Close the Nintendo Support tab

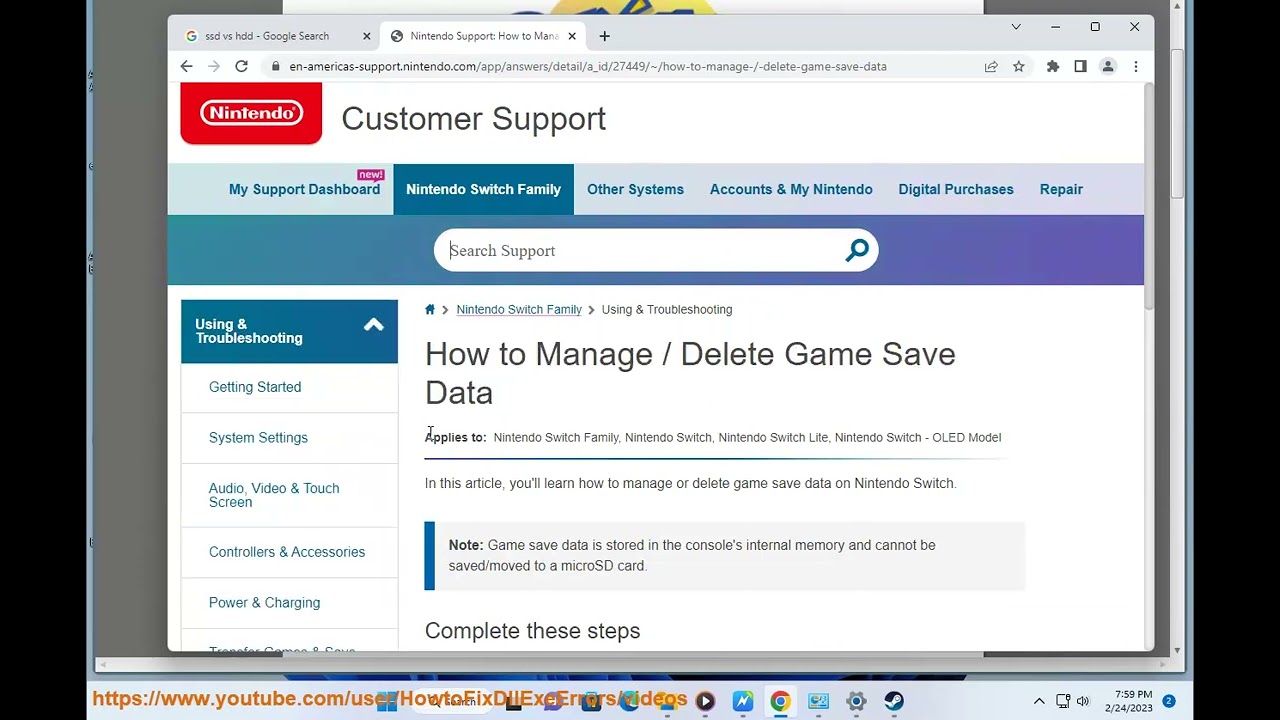(572, 36)
